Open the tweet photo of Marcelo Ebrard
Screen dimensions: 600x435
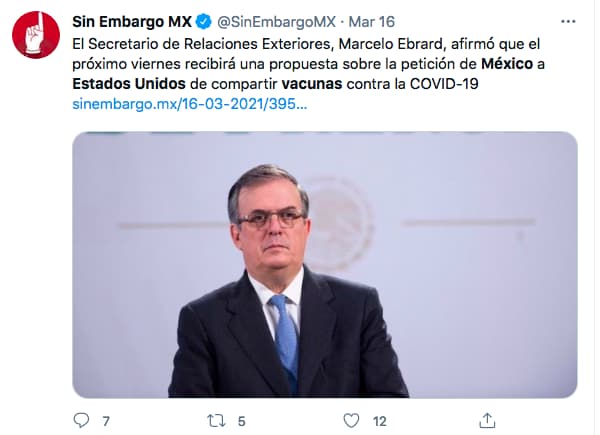pyautogui.click(x=324, y=265)
